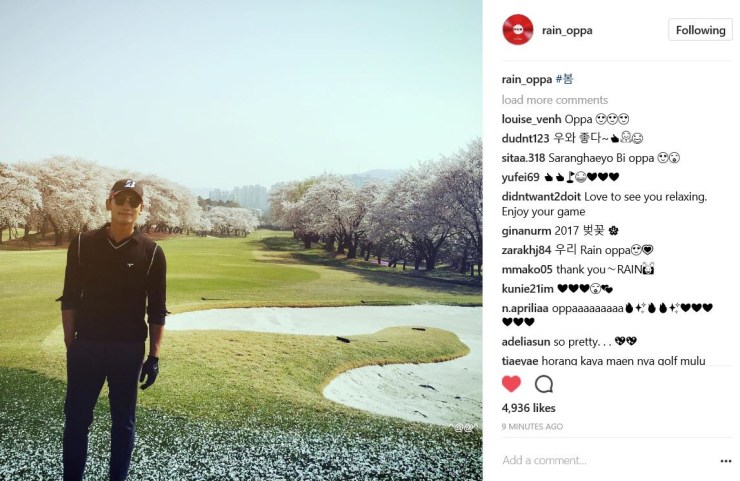This screenshot has width=740, height=481.
Task: Open yufei69 commenter profile
Action: click(521, 177)
